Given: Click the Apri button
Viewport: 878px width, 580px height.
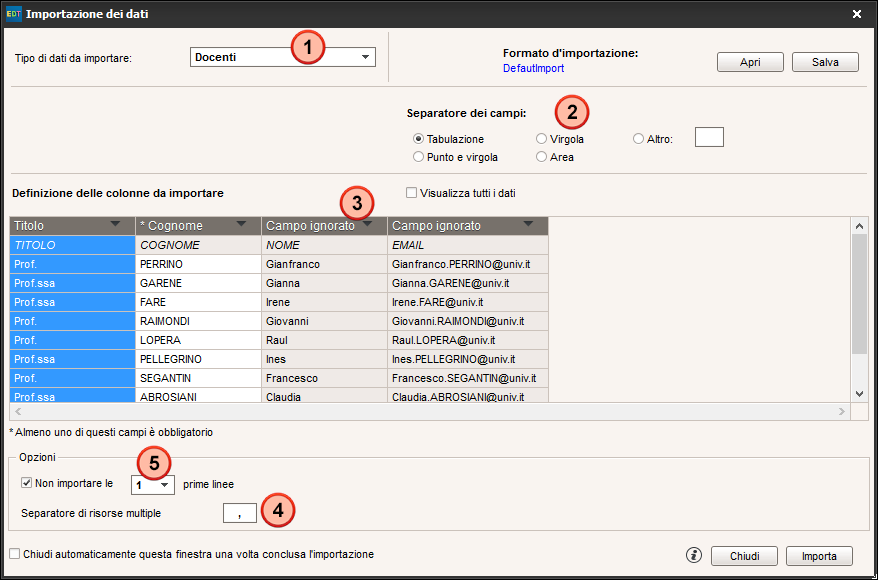Looking at the screenshot, I should [x=750, y=62].
